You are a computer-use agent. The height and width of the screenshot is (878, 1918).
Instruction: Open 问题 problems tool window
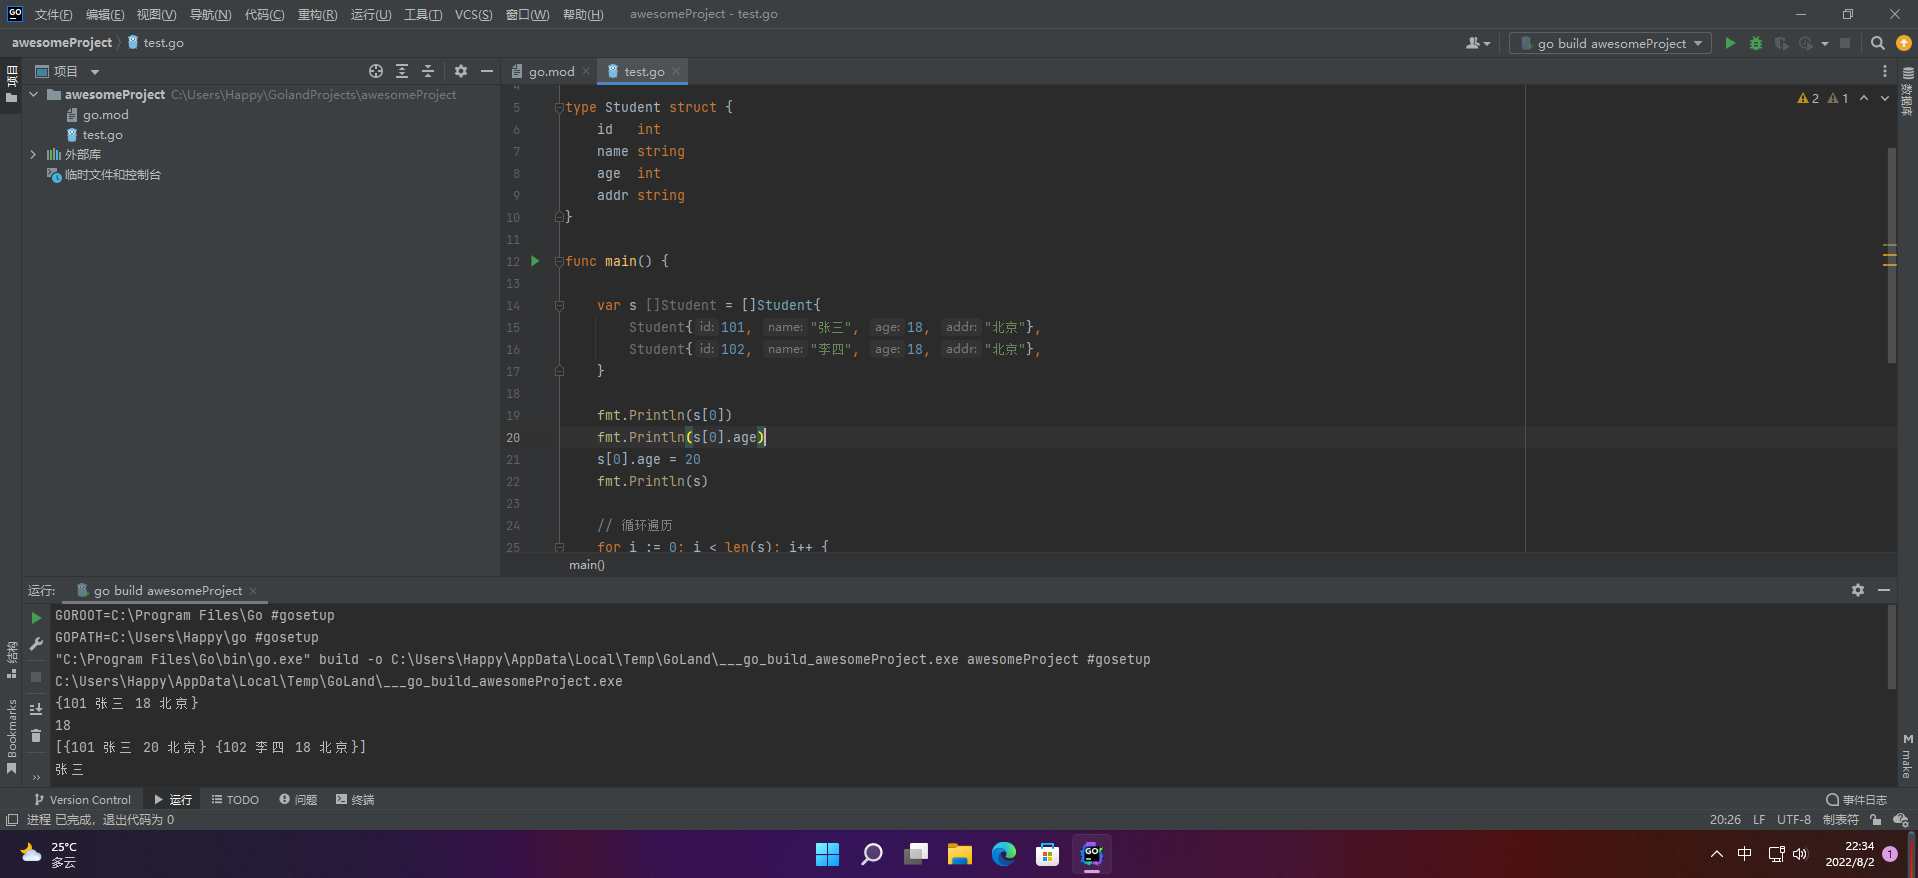point(298,800)
